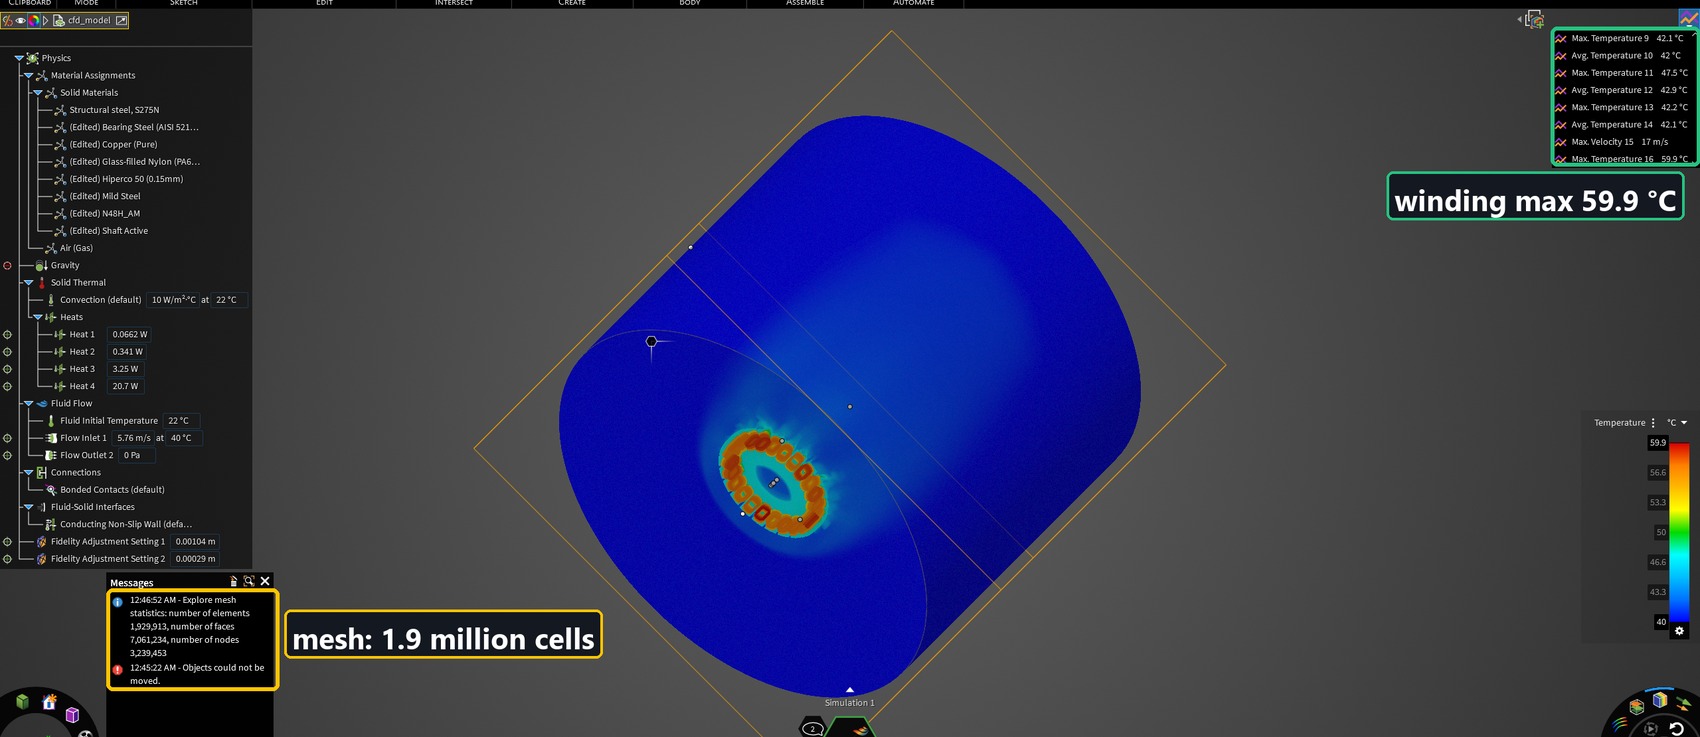Viewport: 1700px width, 737px height.
Task: Collapse the Fluid Flow node
Action: [x=28, y=404]
